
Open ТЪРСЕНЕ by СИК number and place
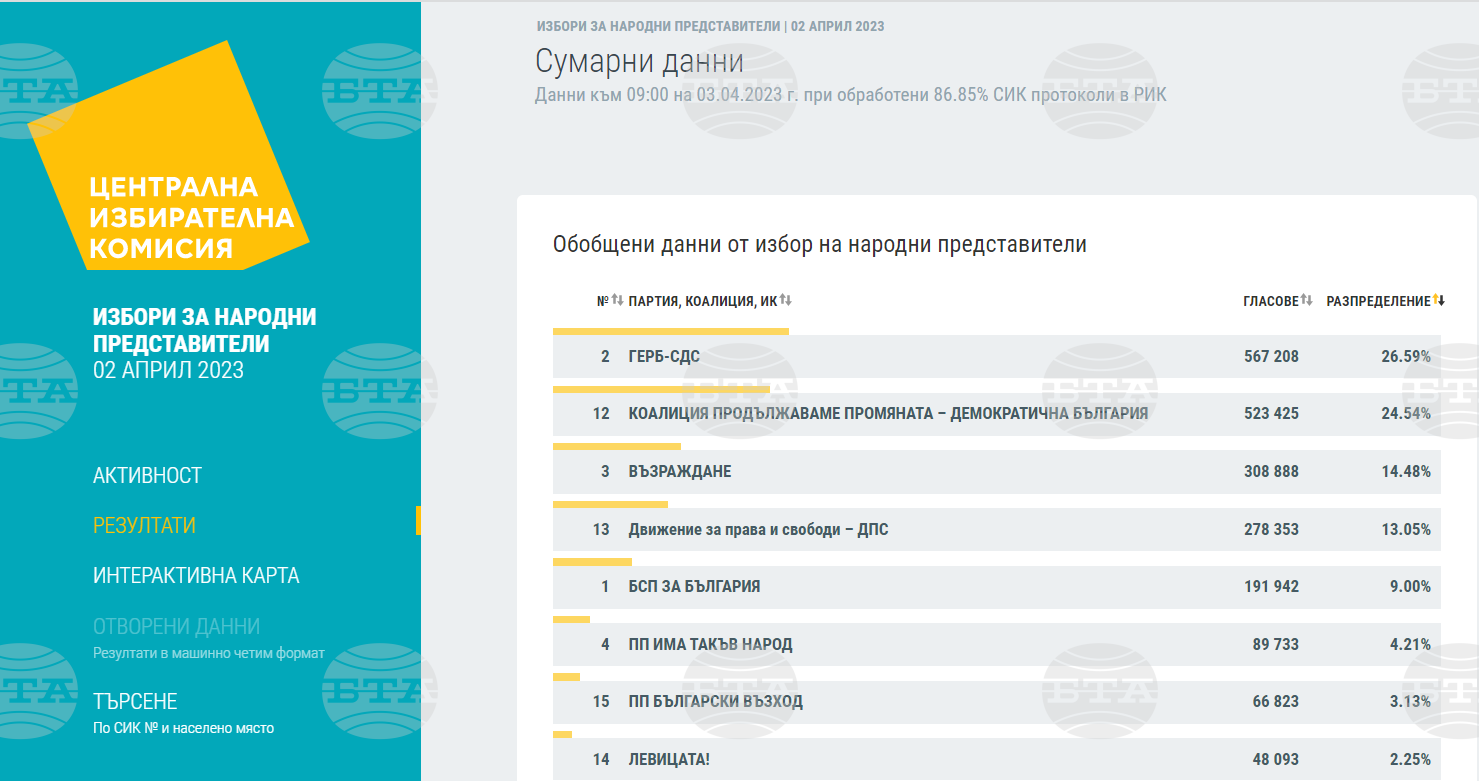pyautogui.click(x=135, y=702)
